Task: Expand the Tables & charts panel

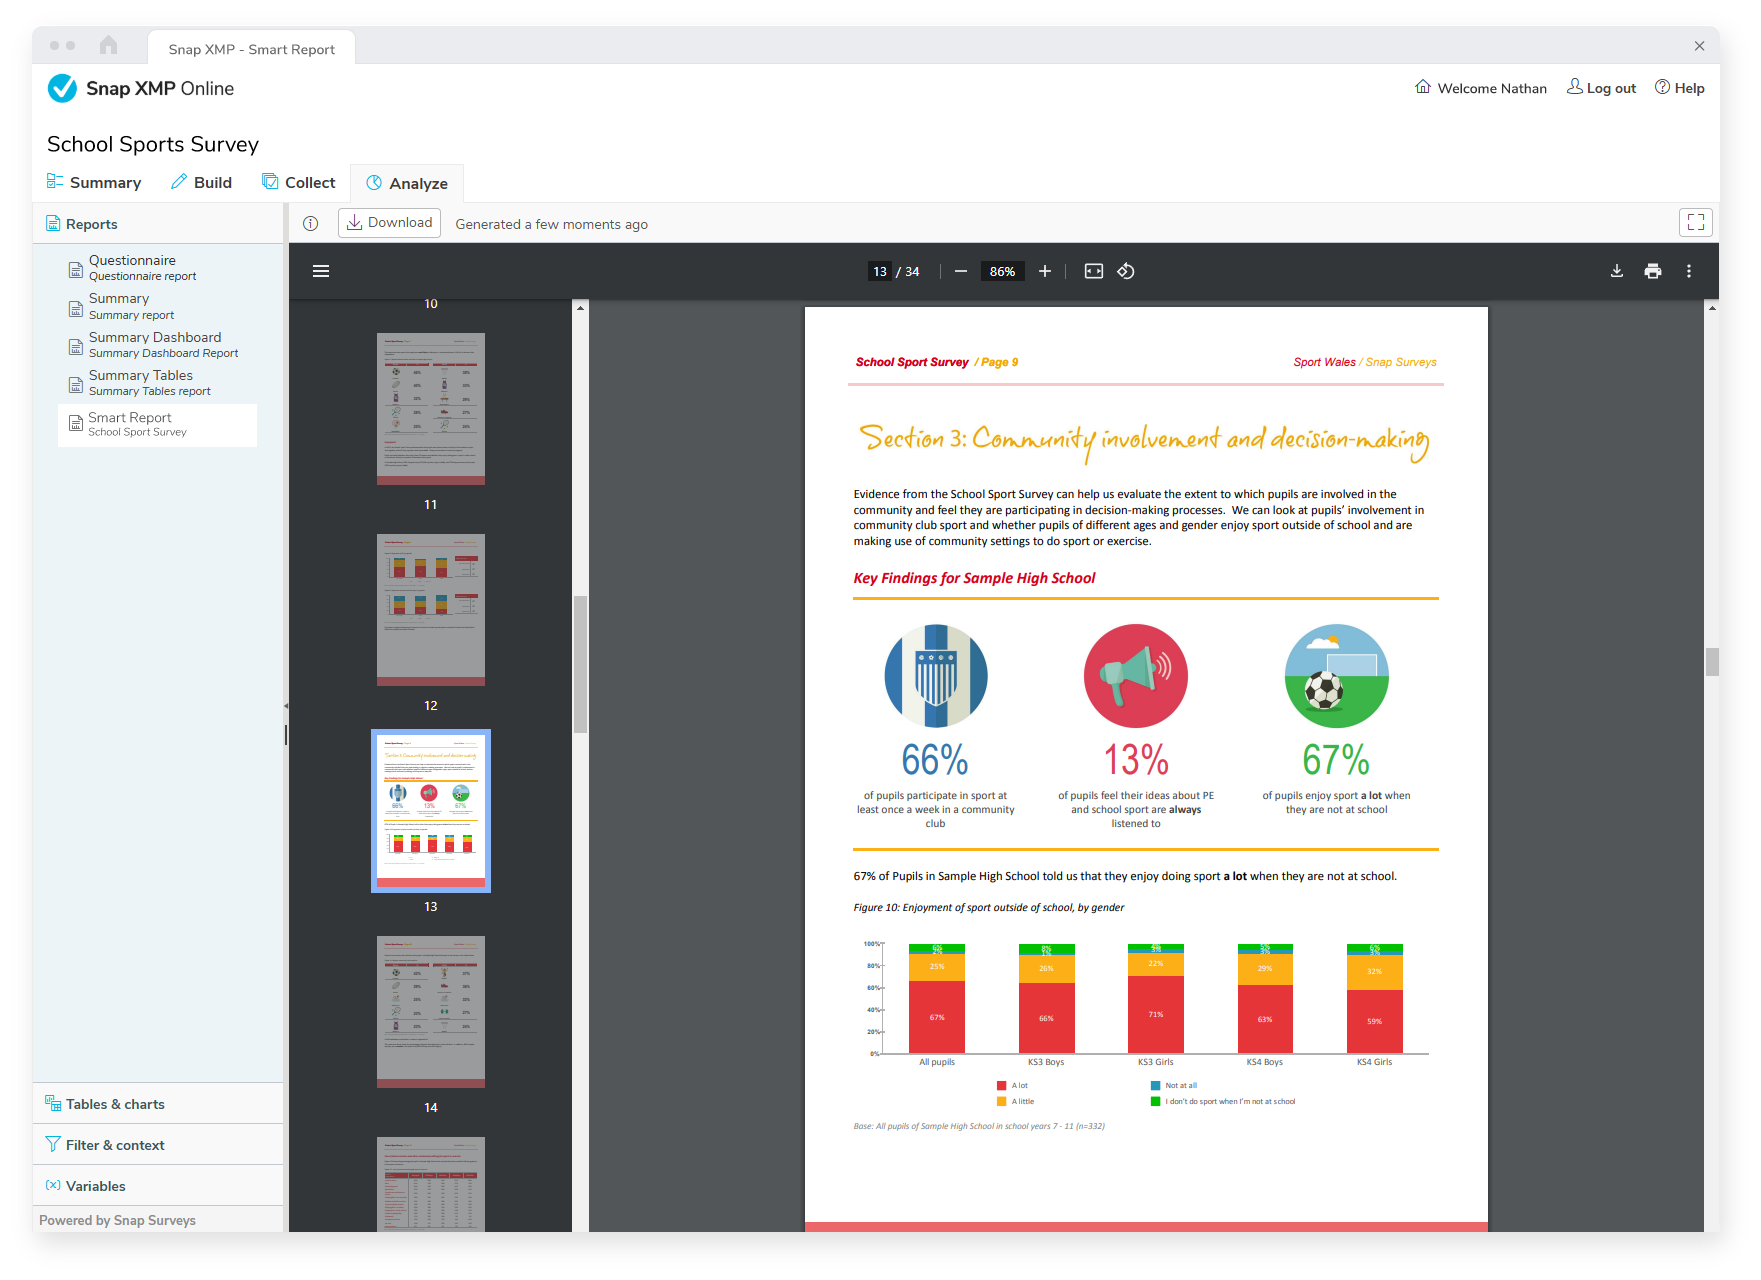Action: [x=115, y=1104]
